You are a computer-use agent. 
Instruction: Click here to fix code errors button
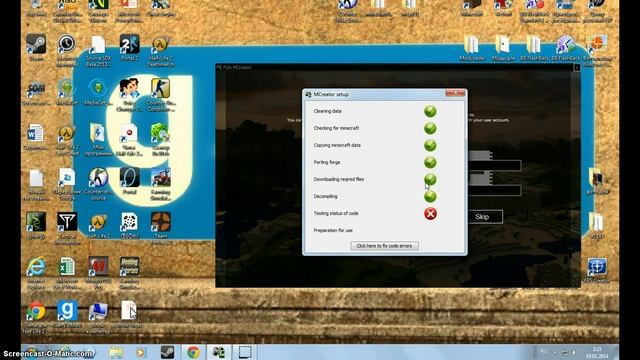pos(384,246)
